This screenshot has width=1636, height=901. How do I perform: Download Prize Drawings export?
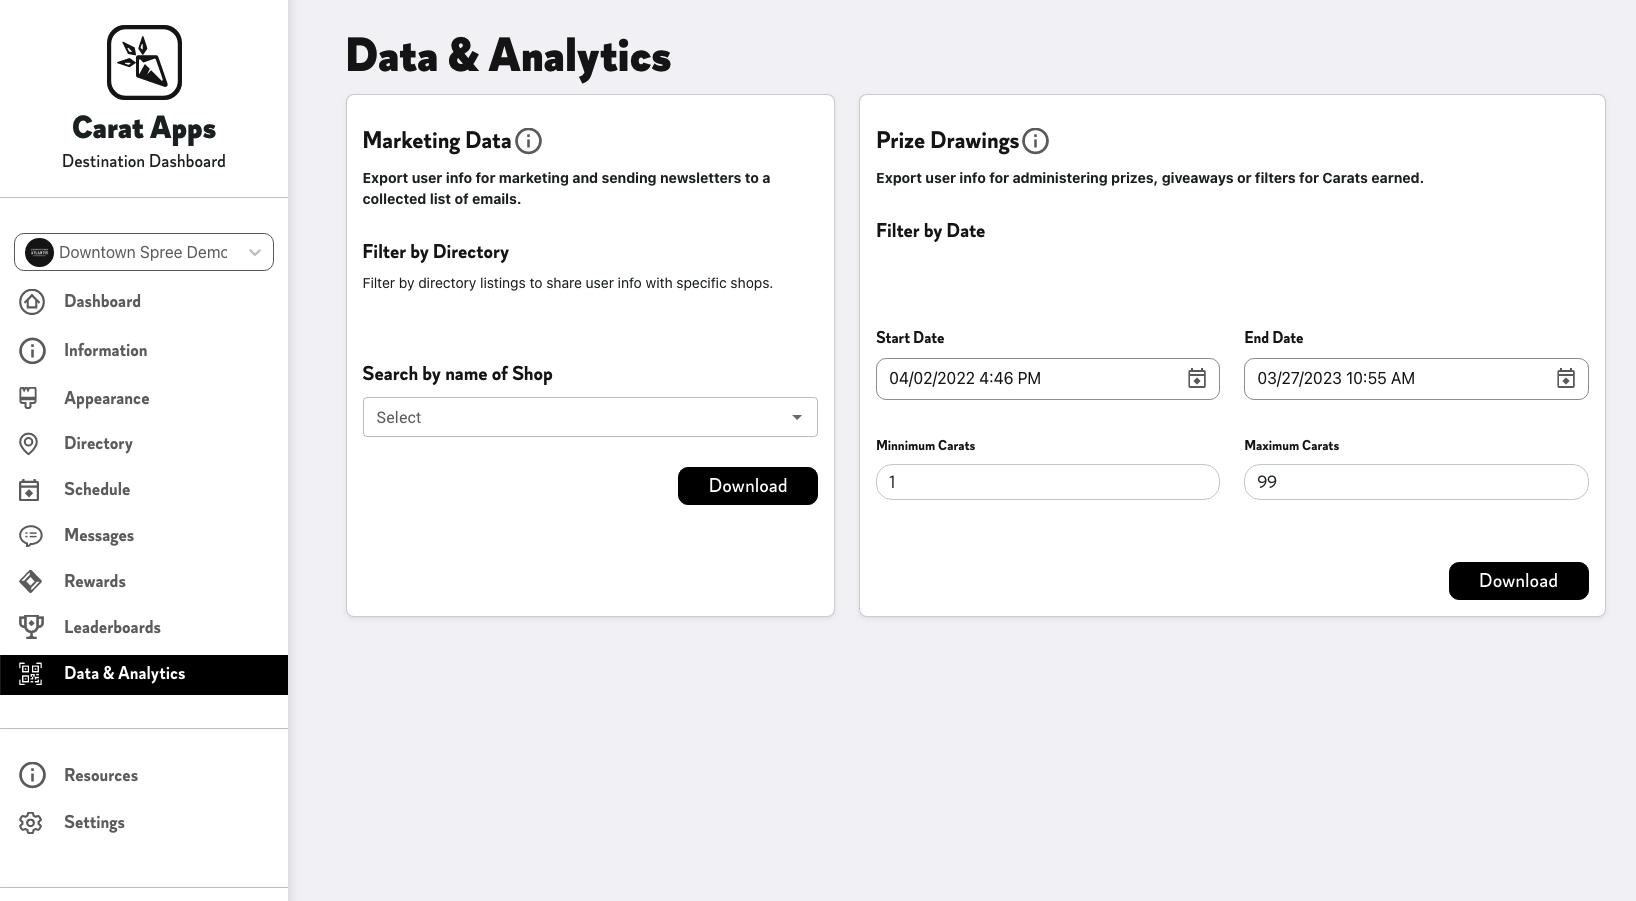click(1517, 581)
